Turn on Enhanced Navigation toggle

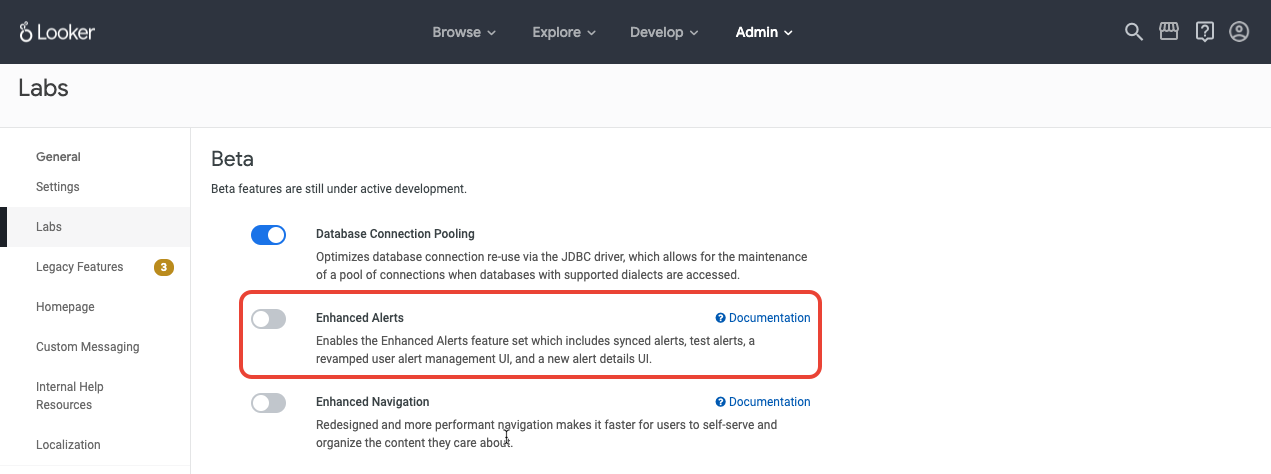pyautogui.click(x=268, y=403)
